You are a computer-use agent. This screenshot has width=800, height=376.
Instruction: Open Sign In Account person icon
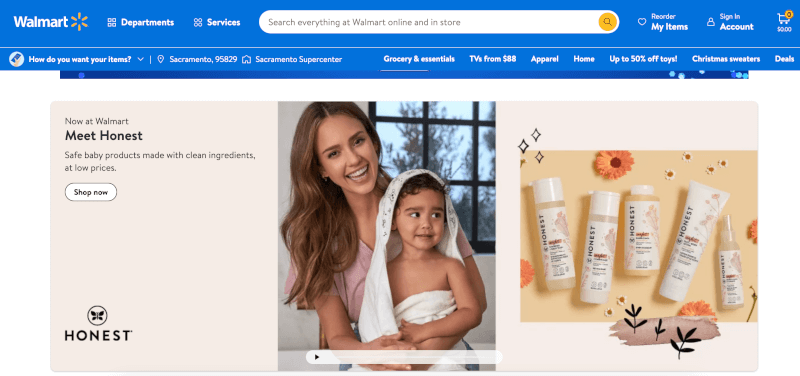point(711,22)
